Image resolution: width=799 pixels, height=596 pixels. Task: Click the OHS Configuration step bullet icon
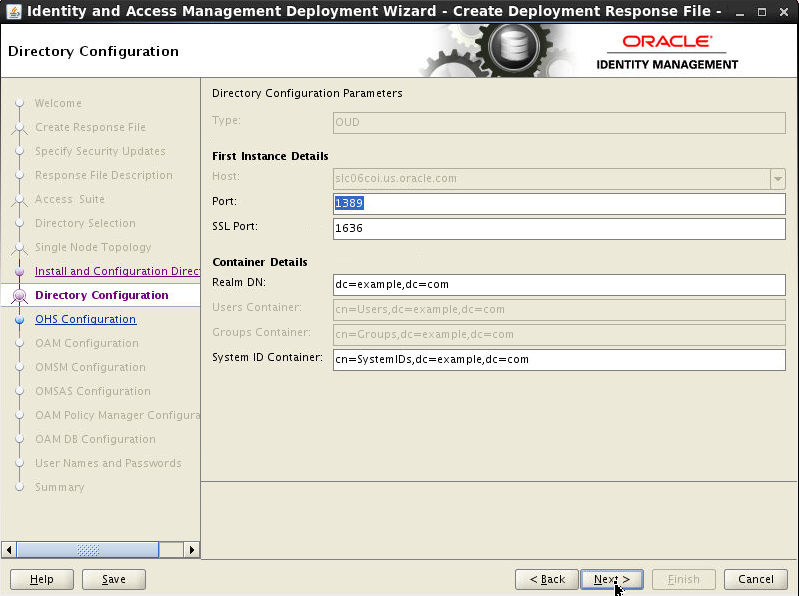(20, 319)
